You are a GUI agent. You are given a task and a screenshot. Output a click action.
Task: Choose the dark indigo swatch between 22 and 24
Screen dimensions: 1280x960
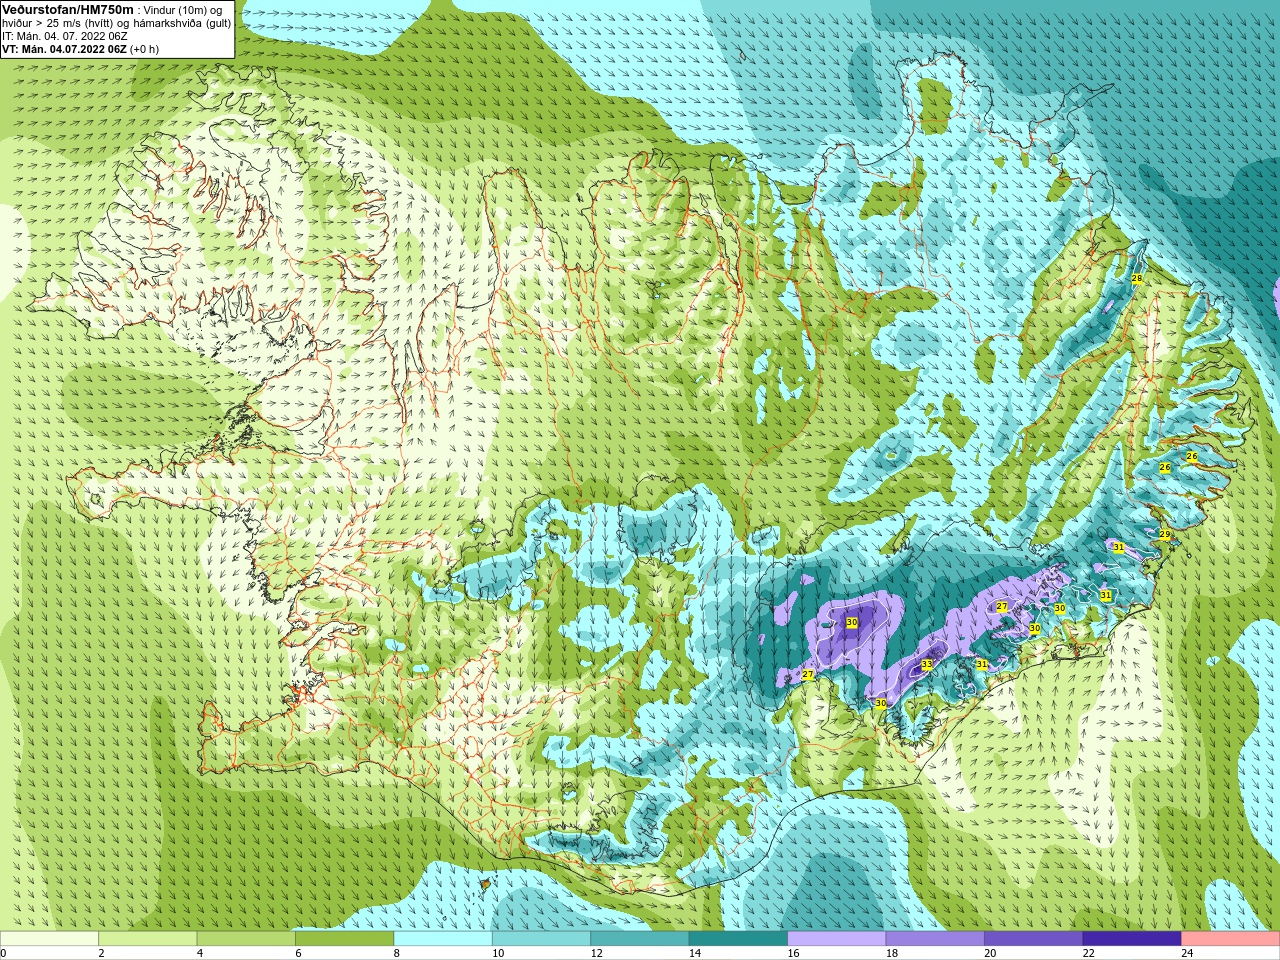(1132, 939)
